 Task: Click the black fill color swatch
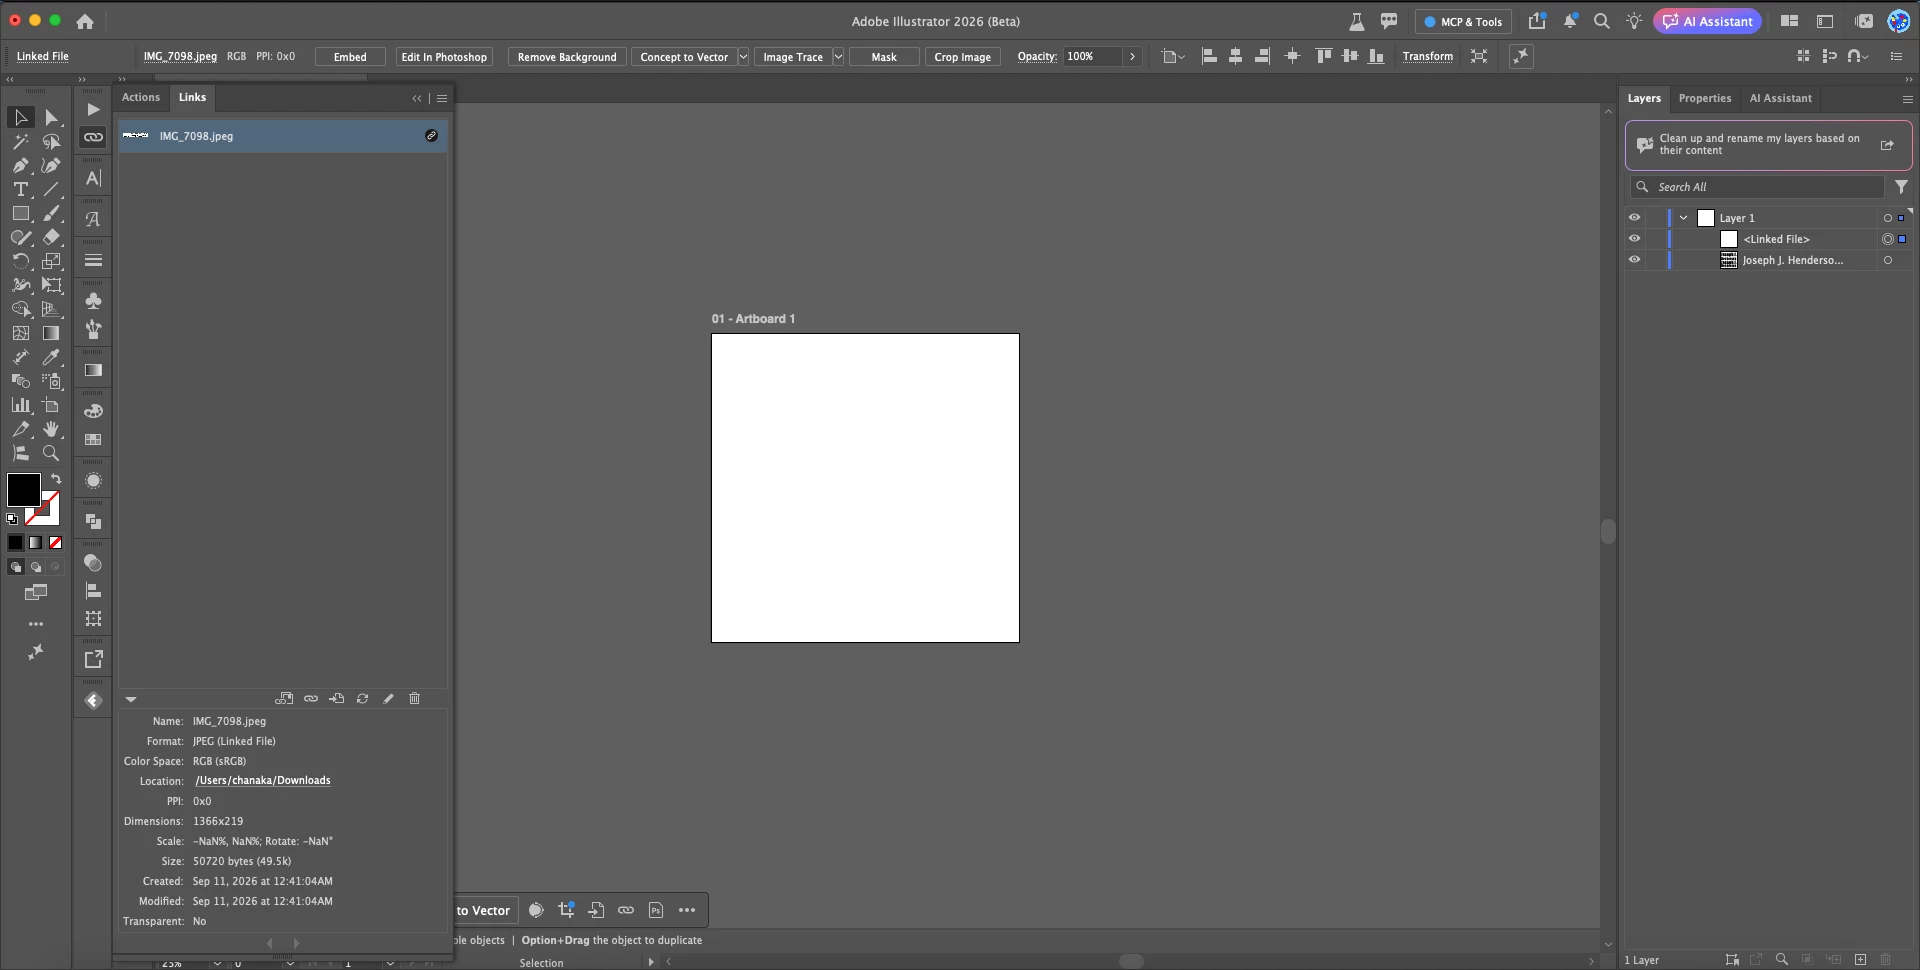click(x=23, y=490)
